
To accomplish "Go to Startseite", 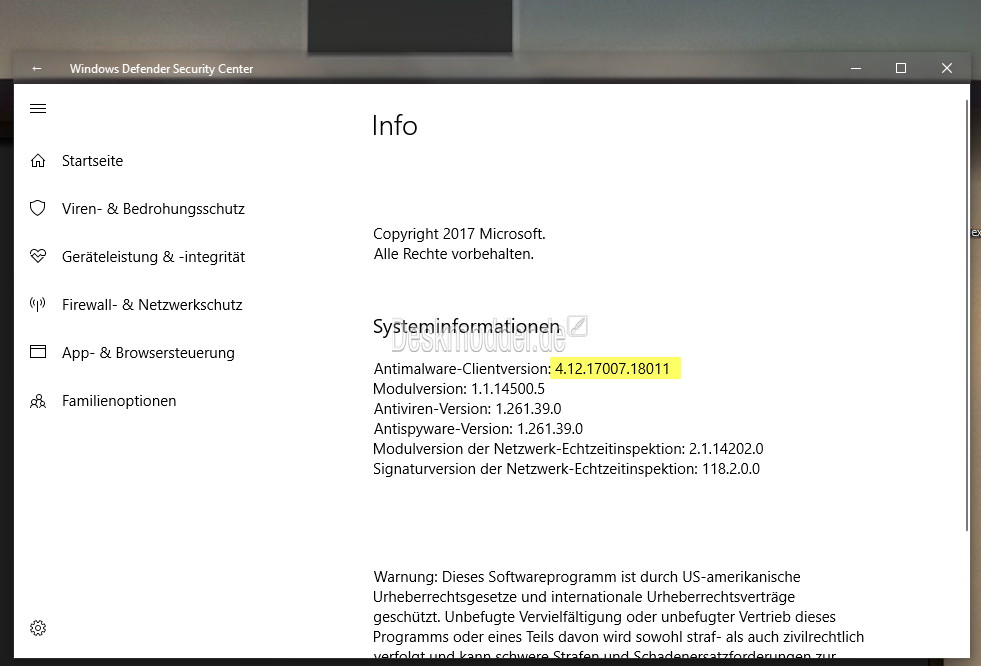I will pos(93,161).
